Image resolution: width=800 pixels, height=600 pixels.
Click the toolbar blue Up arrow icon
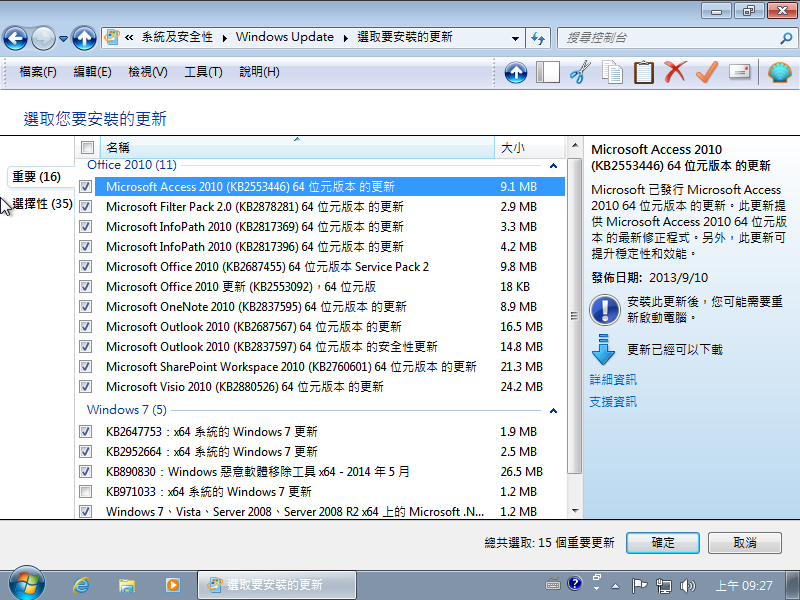pyautogui.click(x=516, y=72)
